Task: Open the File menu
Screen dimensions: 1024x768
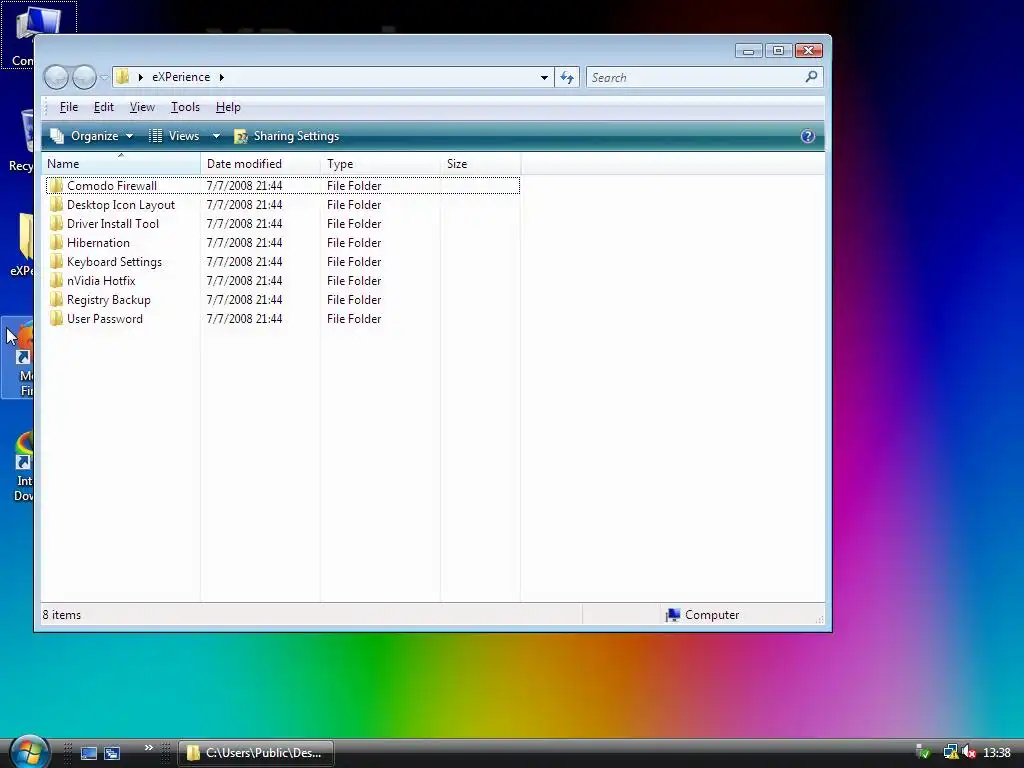Action: [69, 107]
